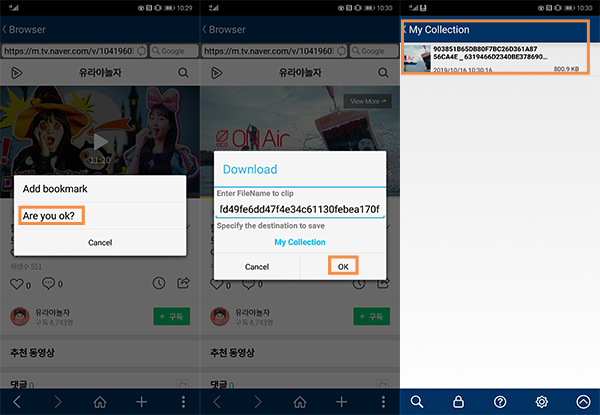Screen dimensions: 600x415
Task: Click Google search box on Add bookmark screen
Action: pyautogui.click(x=174, y=51)
